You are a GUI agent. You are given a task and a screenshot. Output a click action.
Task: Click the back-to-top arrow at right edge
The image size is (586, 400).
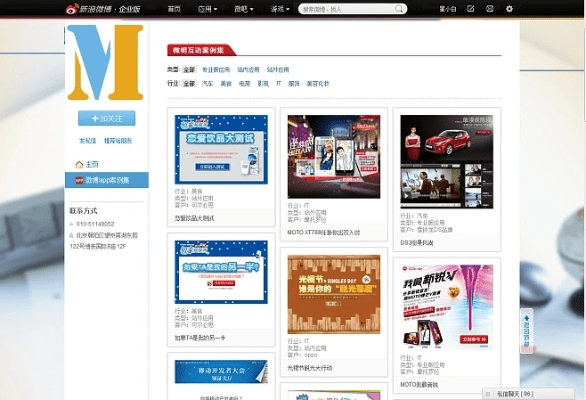click(527, 331)
